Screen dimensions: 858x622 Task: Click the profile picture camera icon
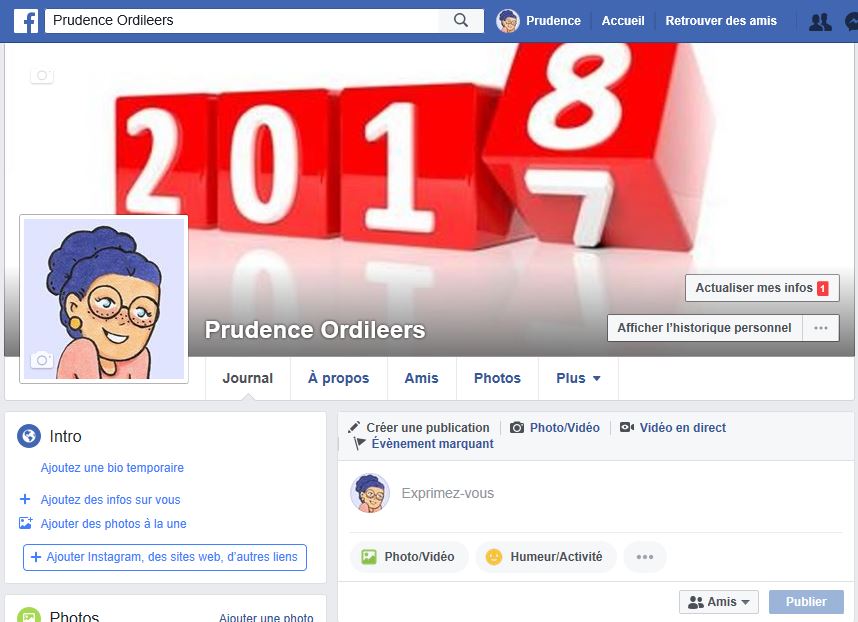[42, 360]
